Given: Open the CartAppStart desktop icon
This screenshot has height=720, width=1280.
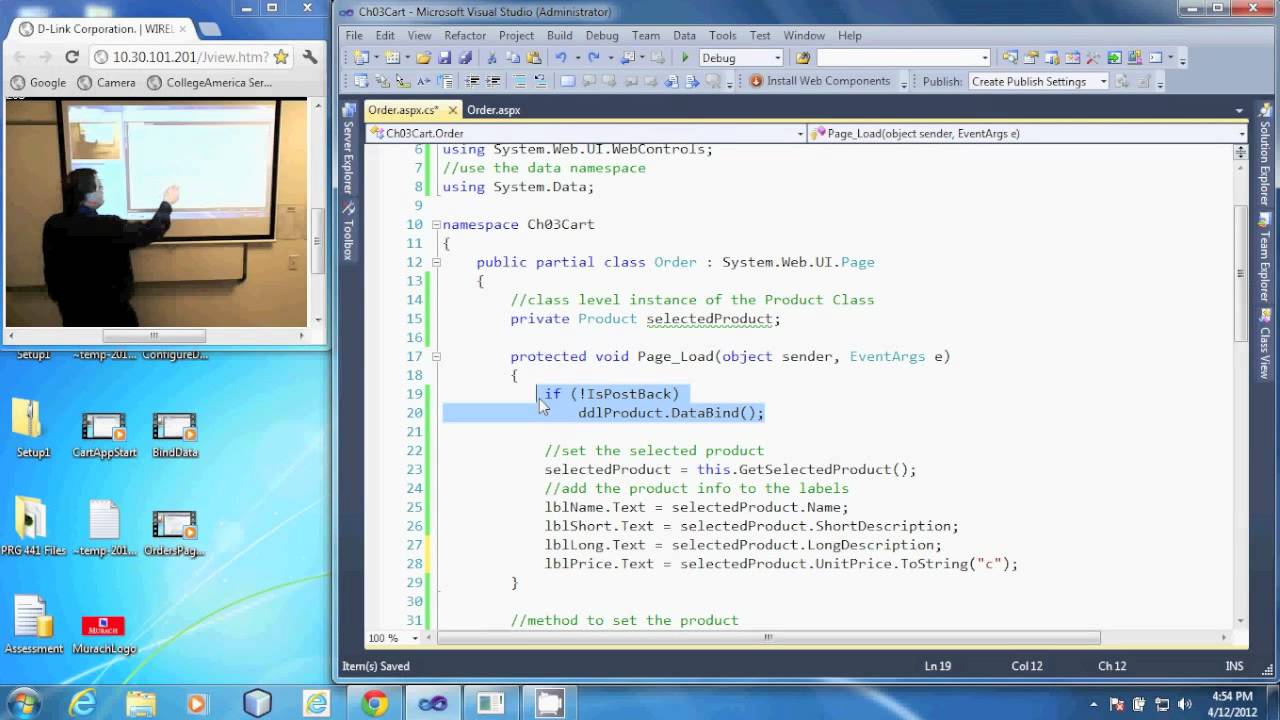Looking at the screenshot, I should tap(104, 435).
